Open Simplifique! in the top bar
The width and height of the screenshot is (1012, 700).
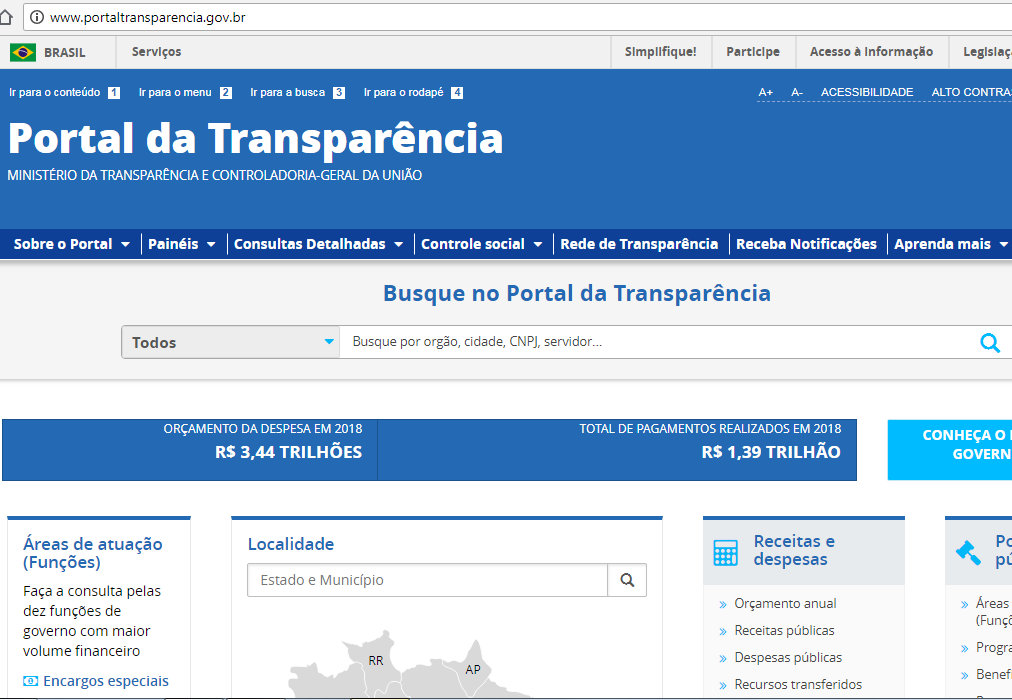tap(660, 52)
